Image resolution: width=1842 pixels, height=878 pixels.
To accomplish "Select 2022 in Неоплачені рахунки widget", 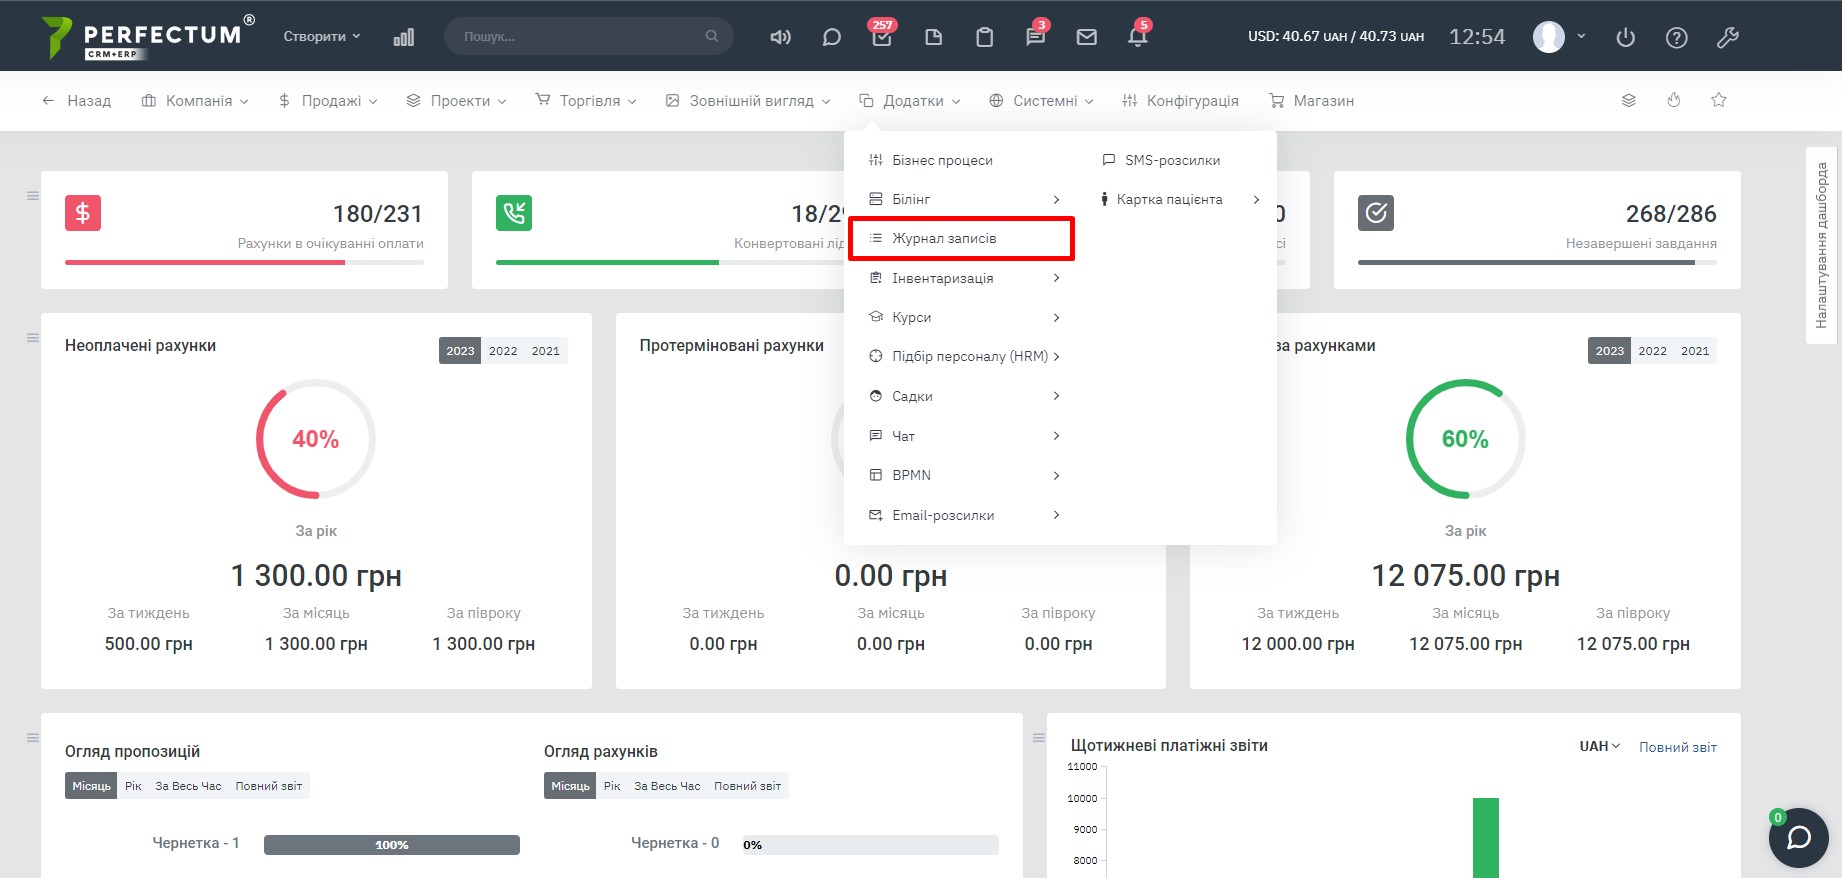I will [x=503, y=351].
